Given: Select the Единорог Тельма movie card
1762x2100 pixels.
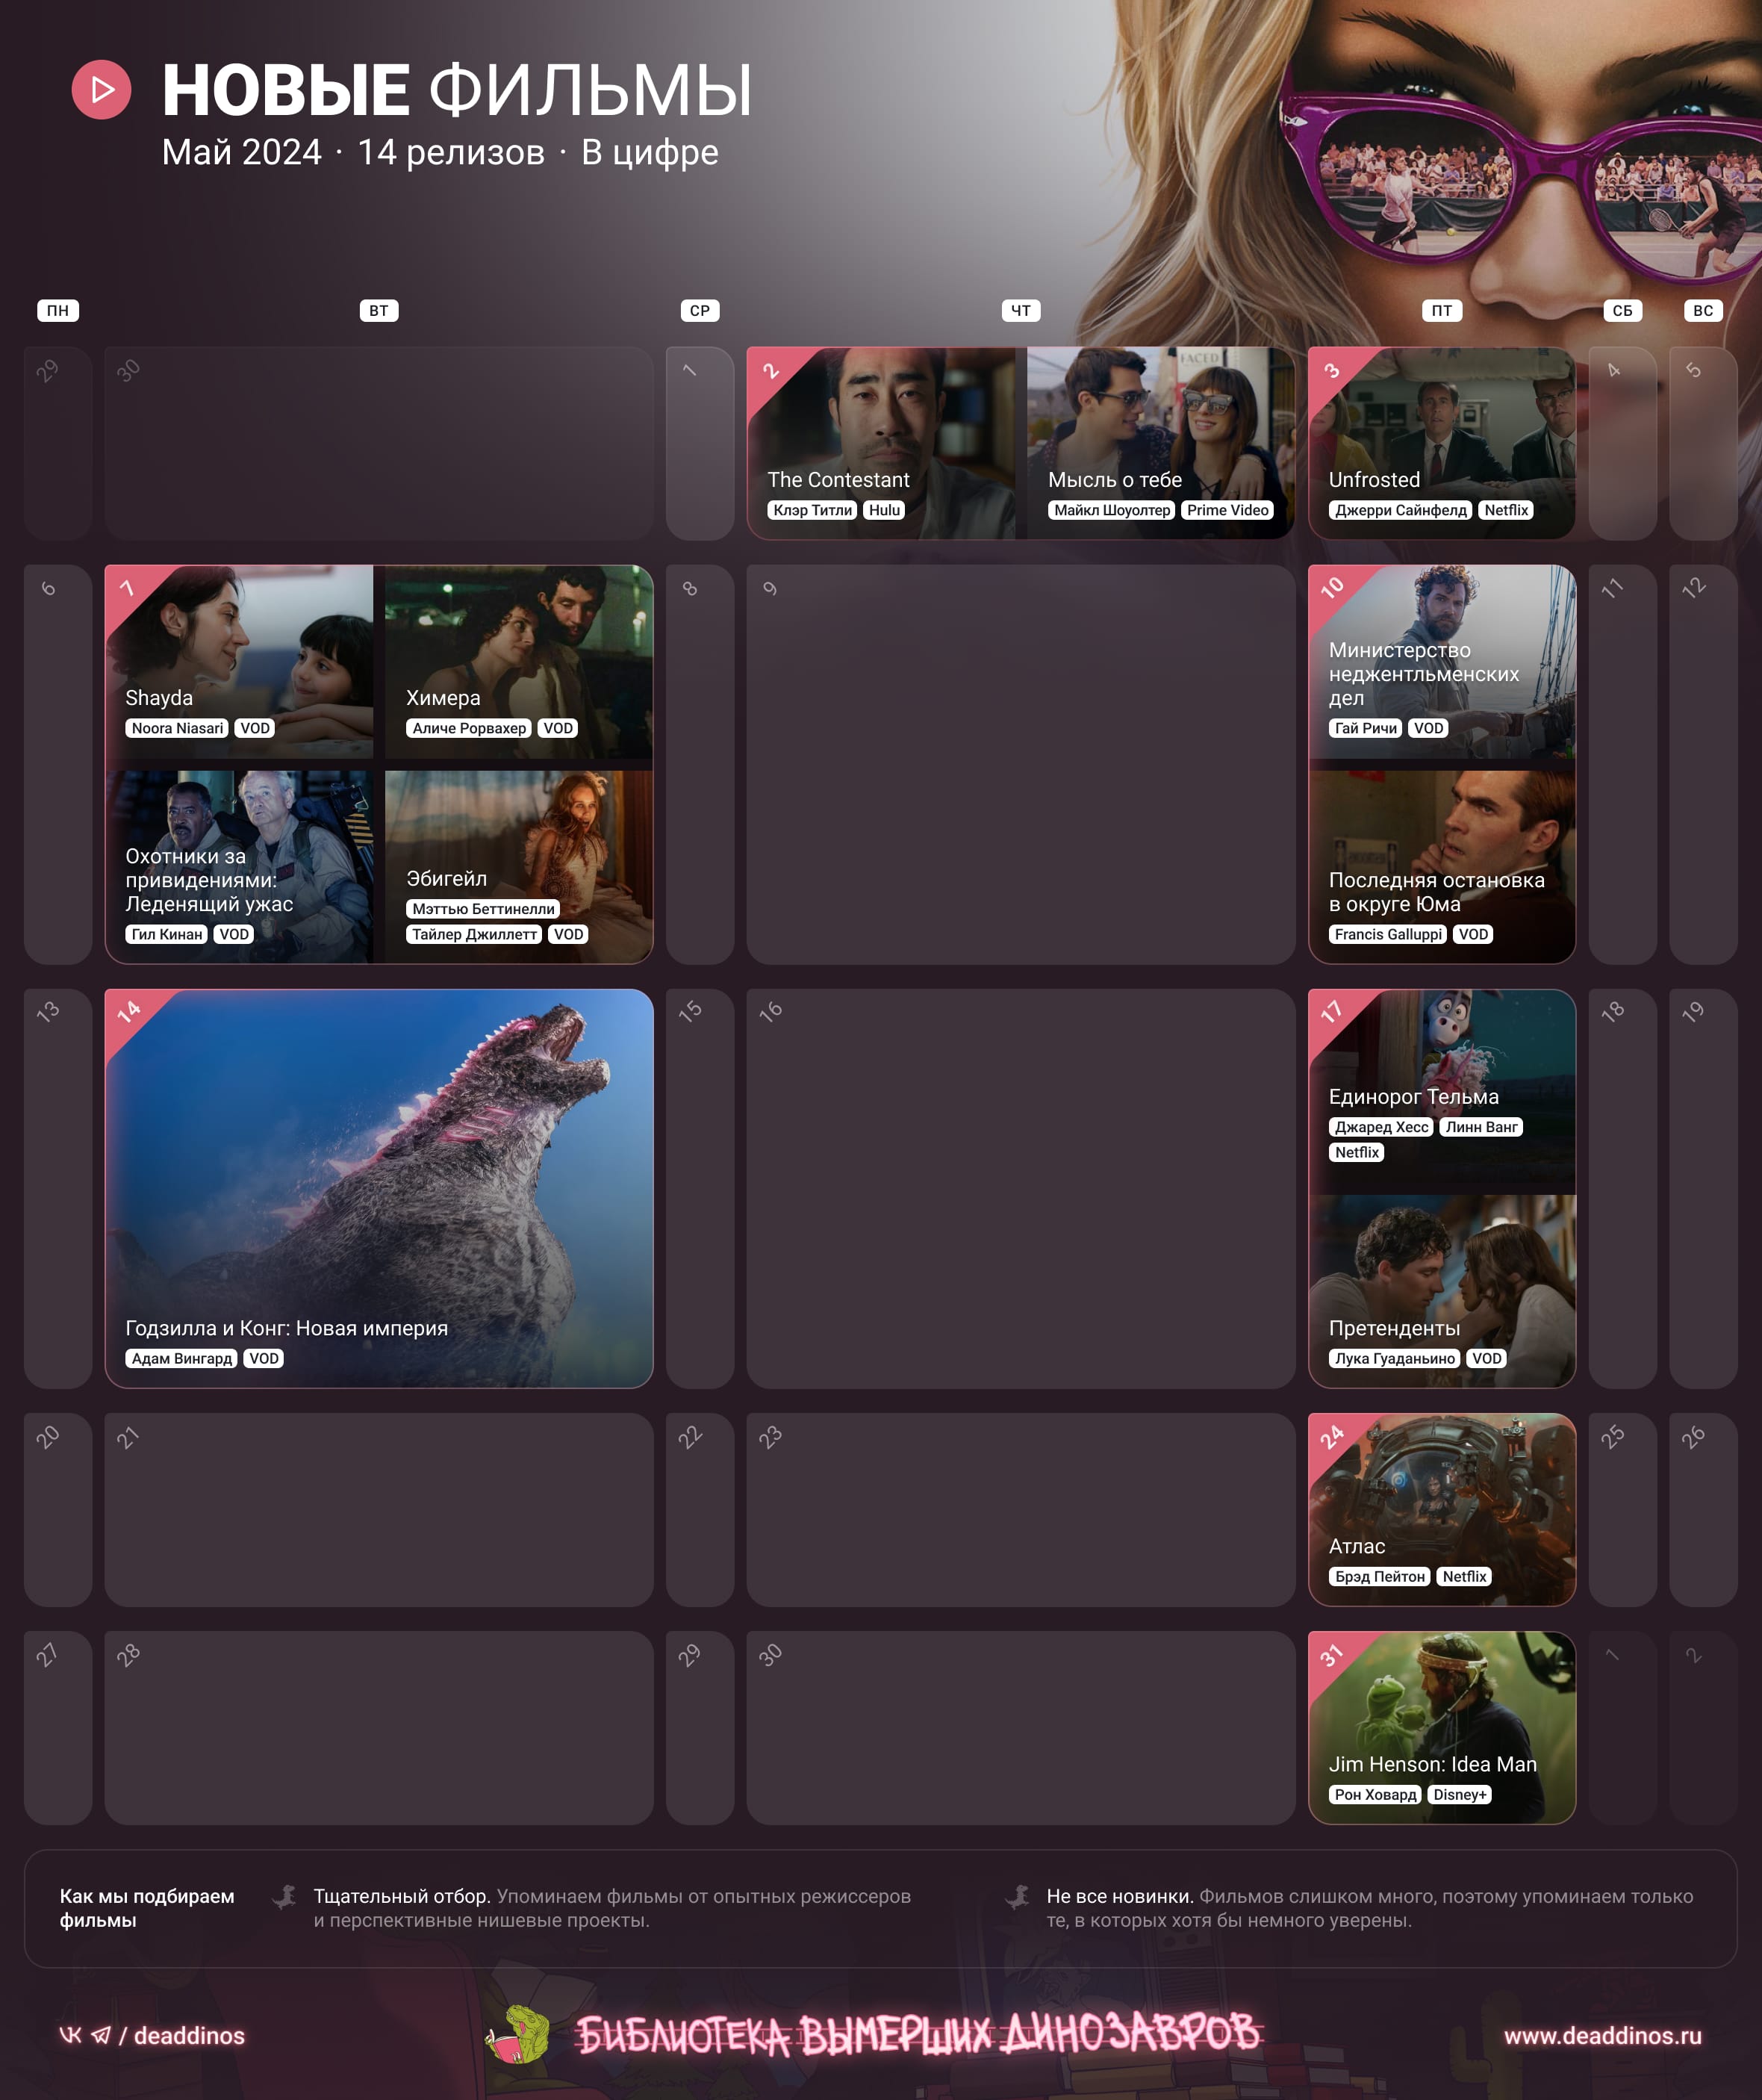Looking at the screenshot, I should click(x=1442, y=1086).
